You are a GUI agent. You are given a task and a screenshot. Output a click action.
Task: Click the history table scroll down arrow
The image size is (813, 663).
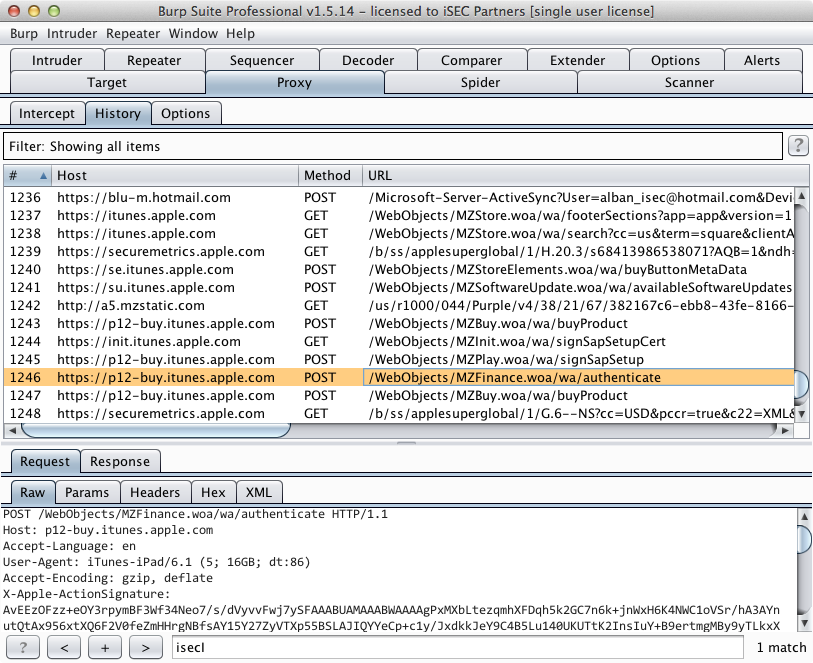pyautogui.click(x=802, y=414)
